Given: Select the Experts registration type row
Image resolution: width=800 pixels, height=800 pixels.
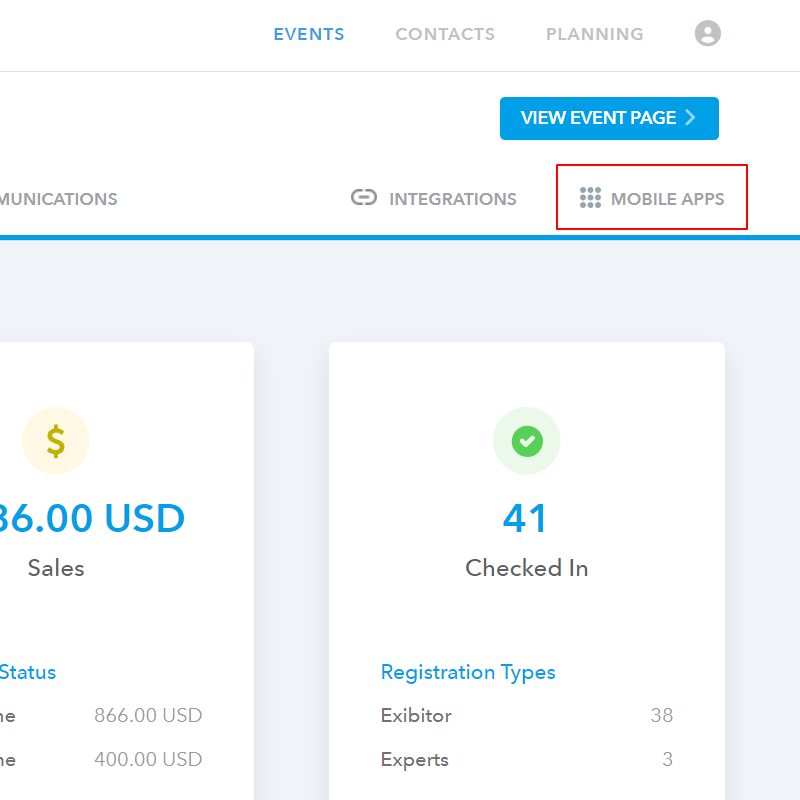Looking at the screenshot, I should tap(415, 760).
